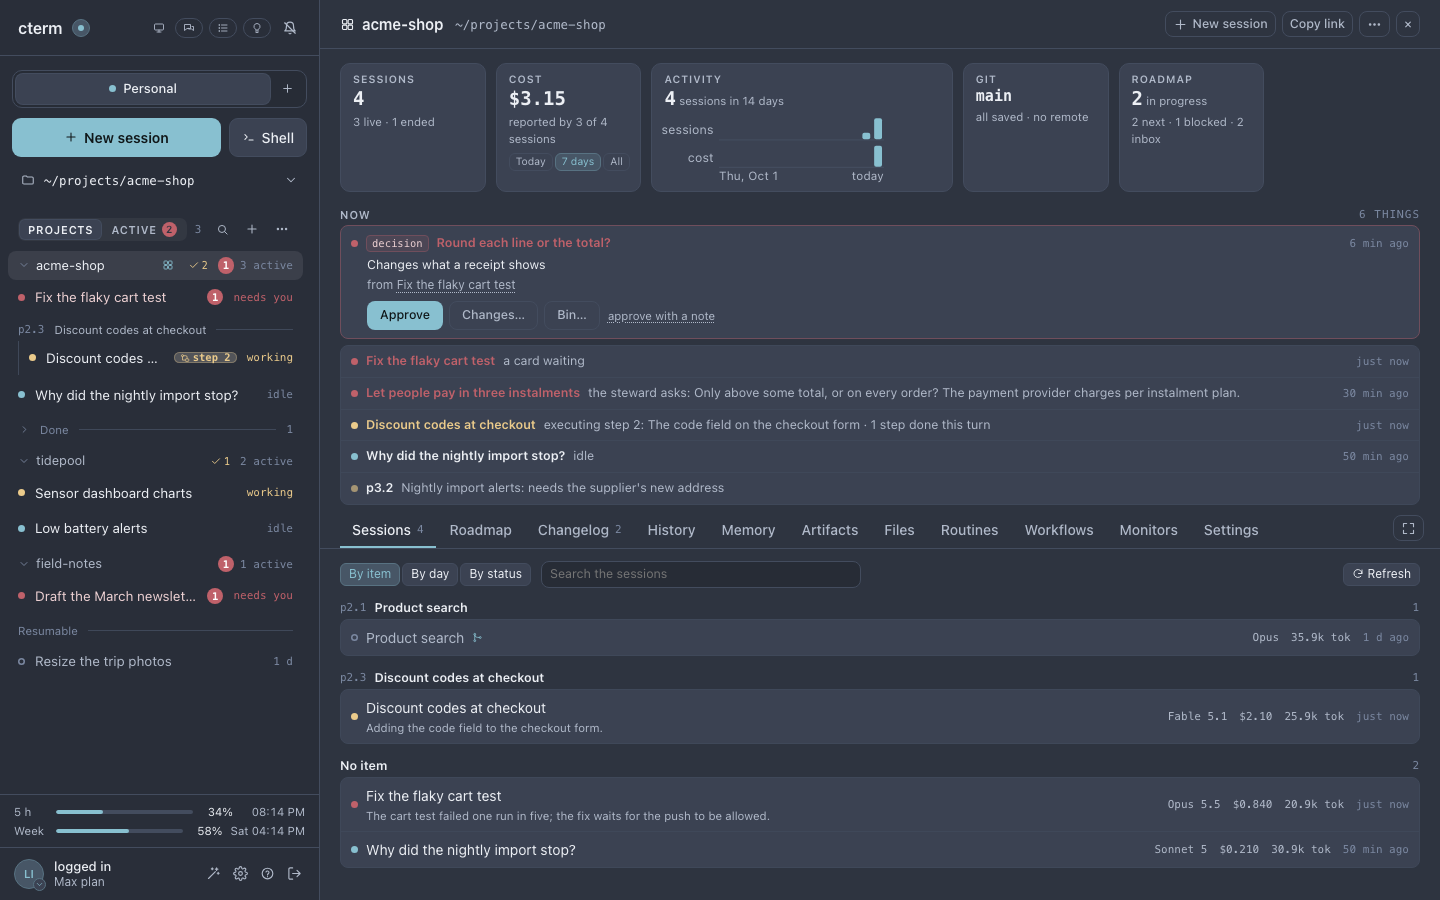Image resolution: width=1440 pixels, height=900 pixels.
Task: Set cost range to Today
Action: [x=531, y=162]
